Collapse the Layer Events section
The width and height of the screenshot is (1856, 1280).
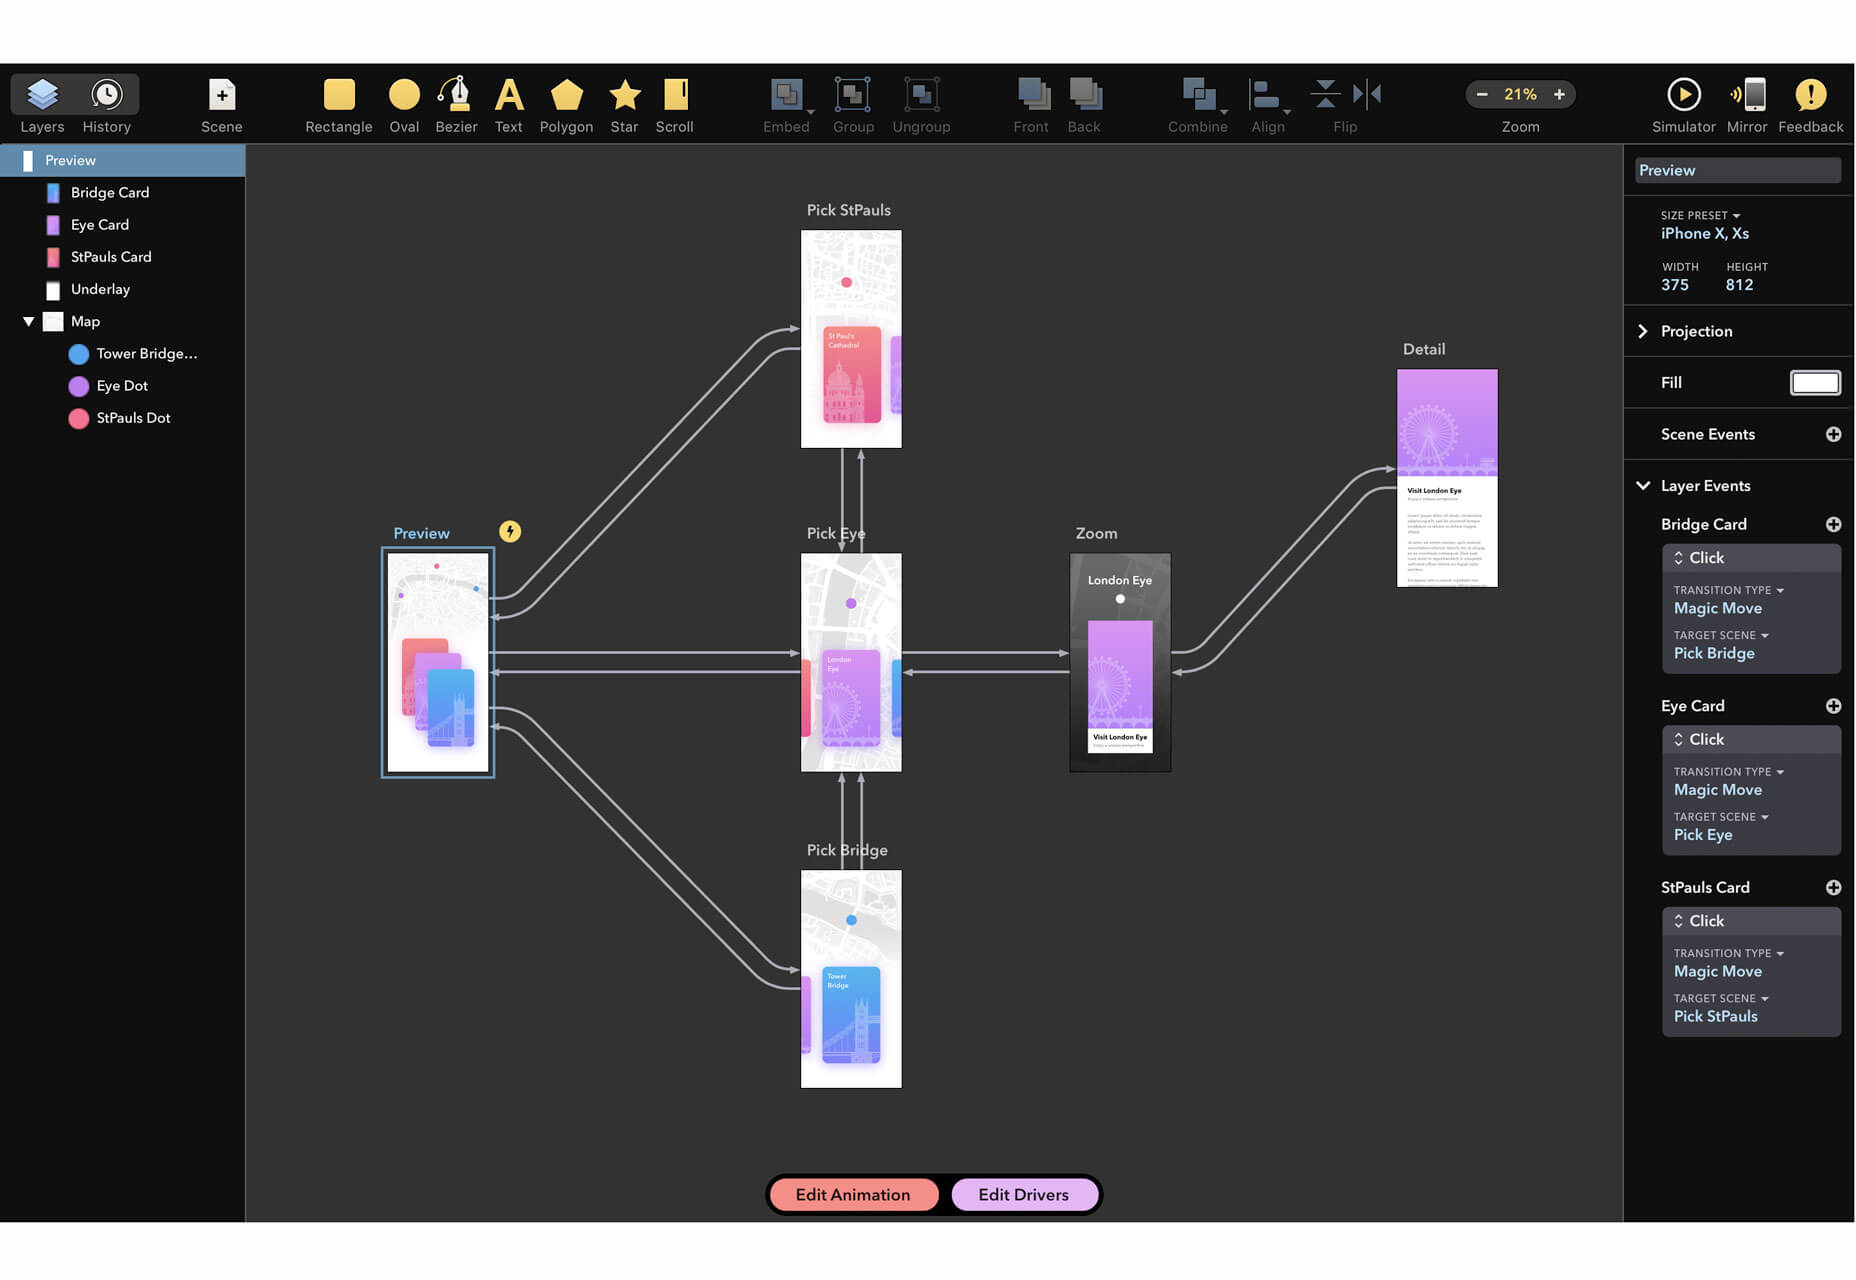[x=1643, y=486]
